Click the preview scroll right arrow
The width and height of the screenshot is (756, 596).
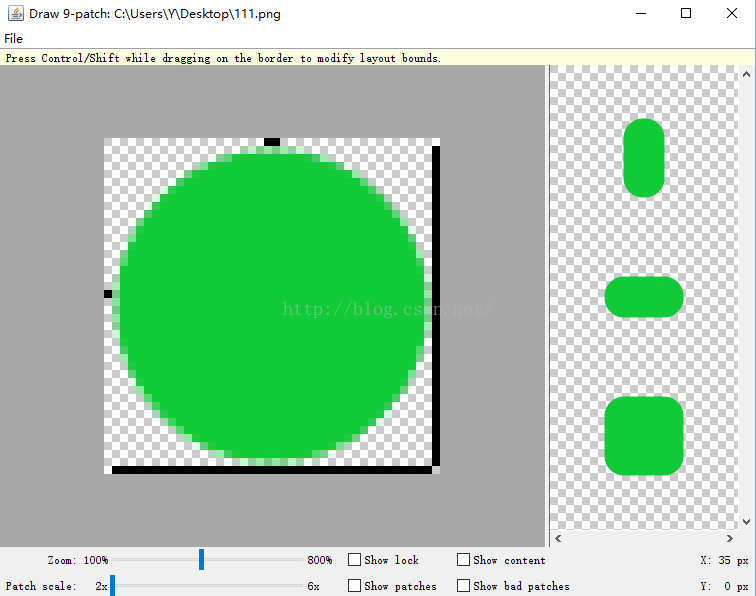point(729,539)
